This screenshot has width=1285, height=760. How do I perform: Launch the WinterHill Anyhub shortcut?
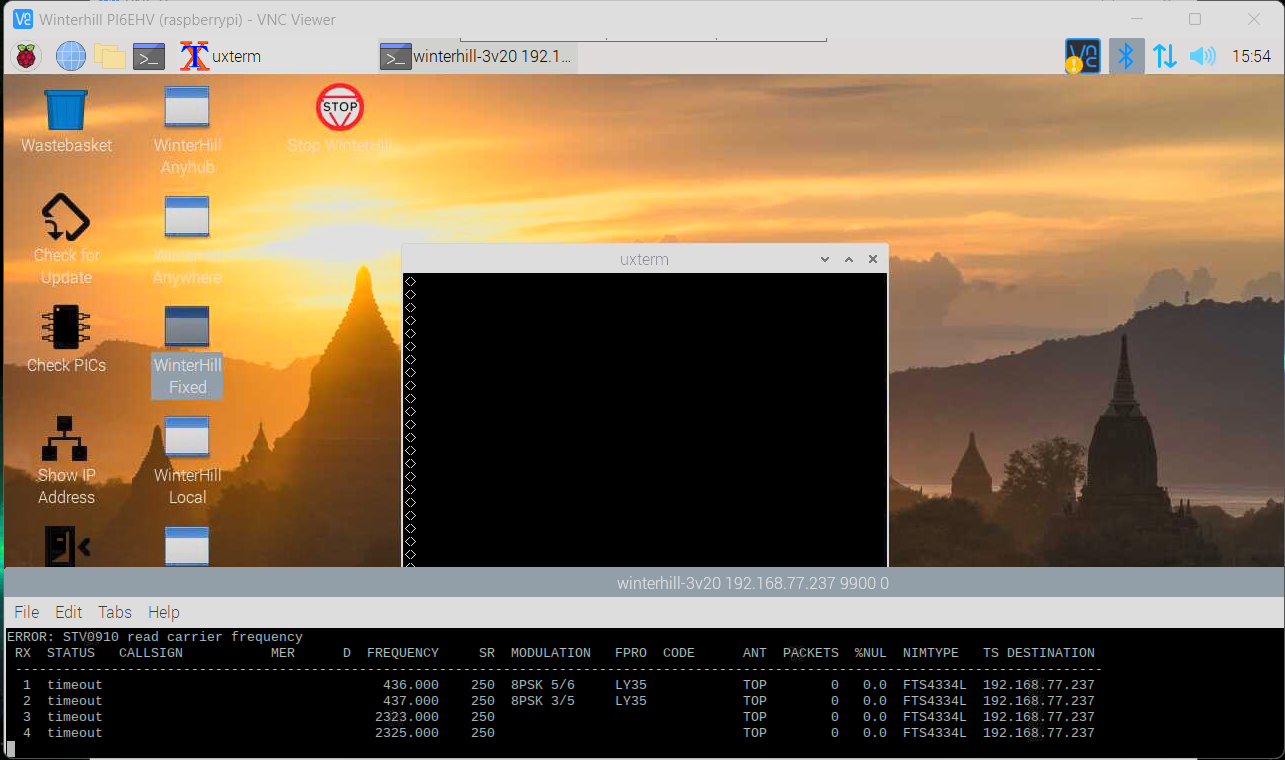(187, 109)
